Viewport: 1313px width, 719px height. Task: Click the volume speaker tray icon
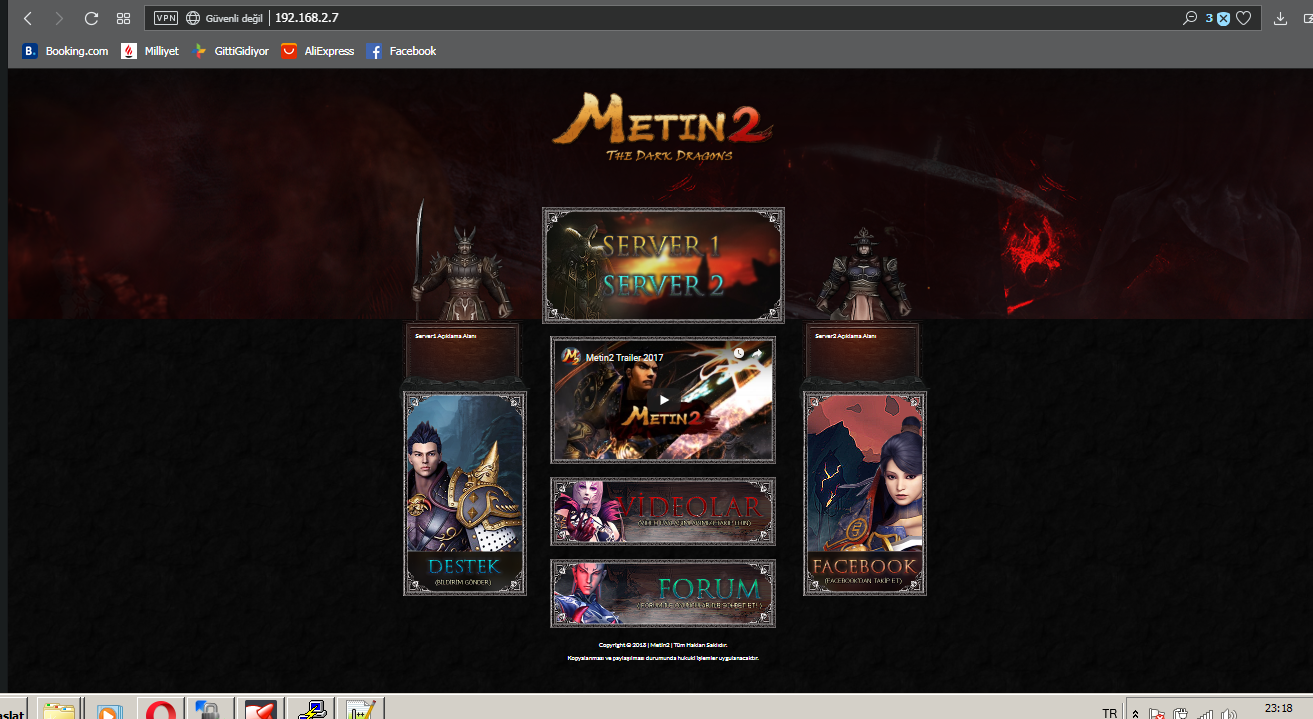point(1229,714)
